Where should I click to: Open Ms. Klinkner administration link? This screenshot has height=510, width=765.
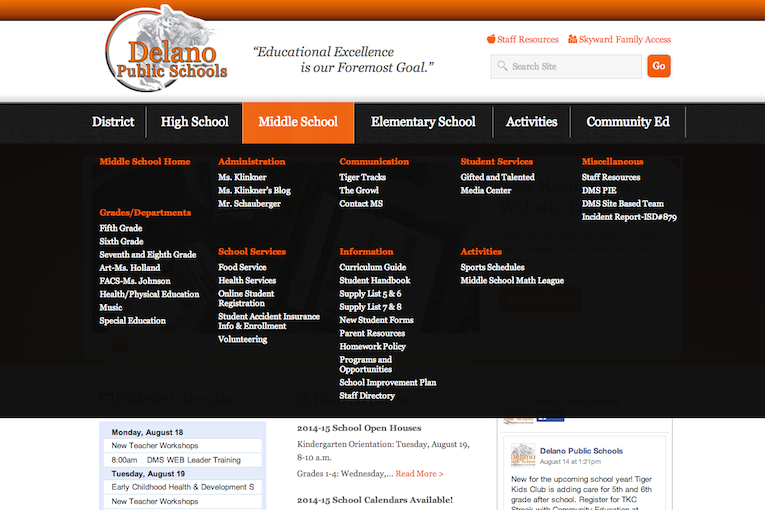(x=242, y=177)
